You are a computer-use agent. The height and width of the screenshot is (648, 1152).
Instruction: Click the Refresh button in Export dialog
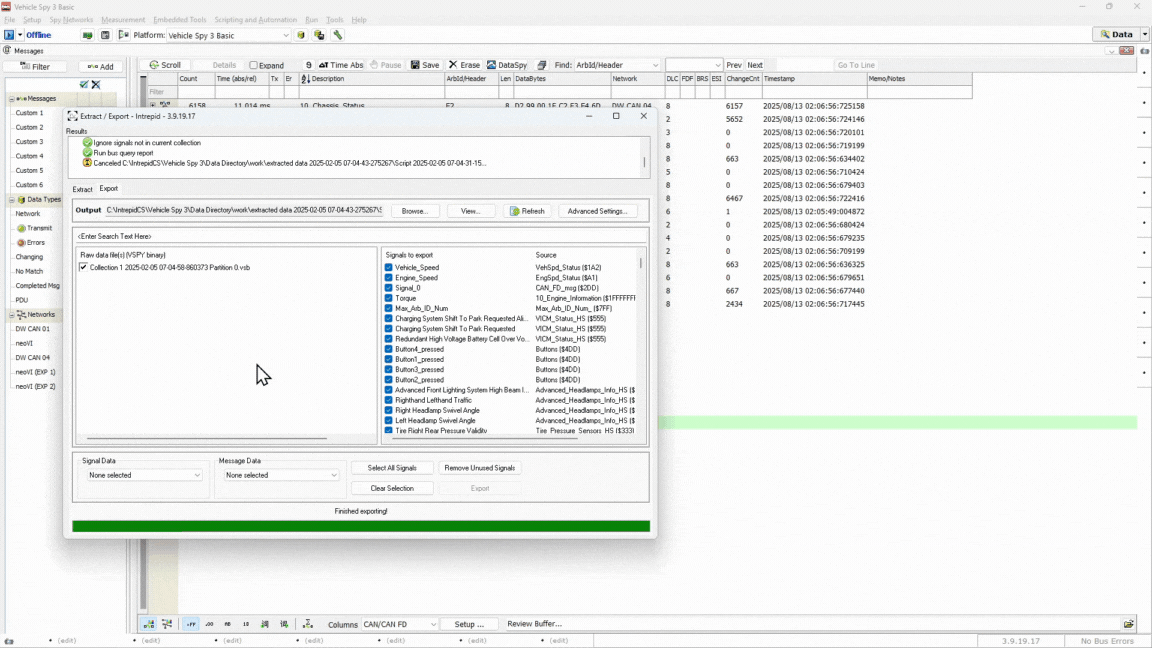(527, 211)
